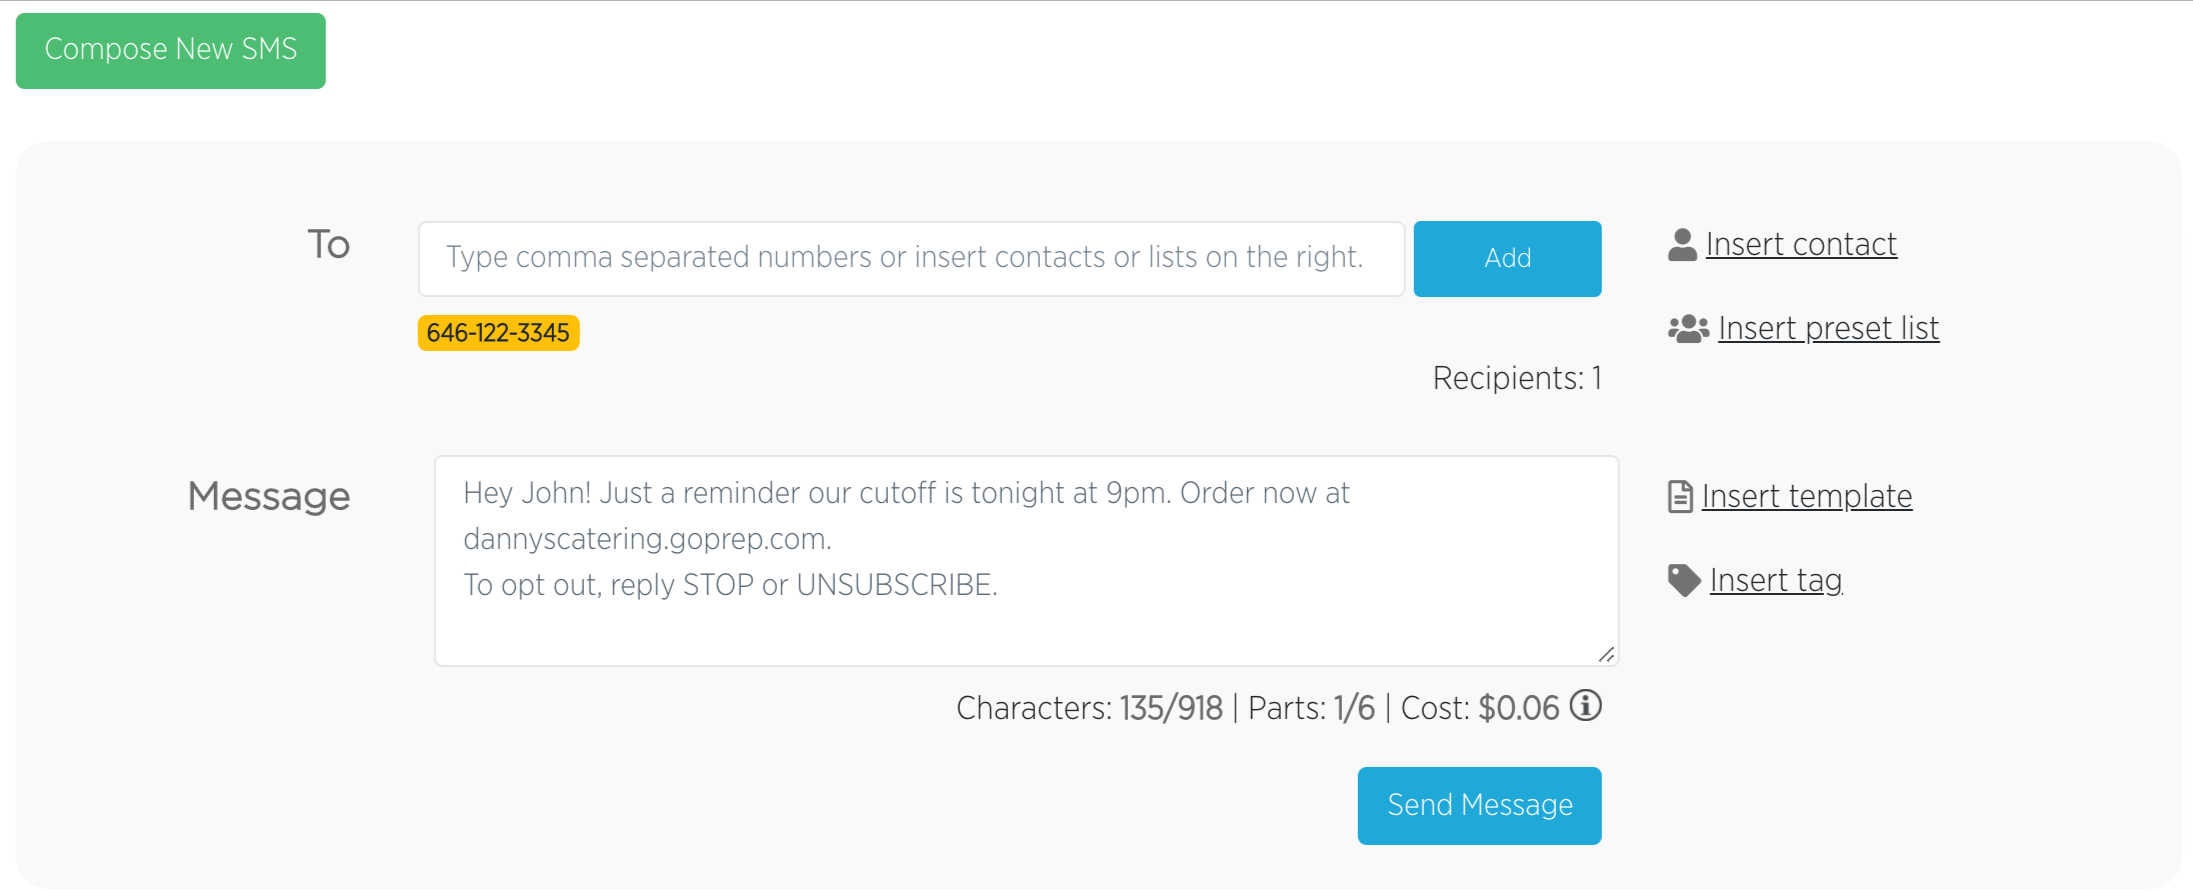Click inside the Message text area
The width and height of the screenshot is (2193, 891).
[1026, 561]
